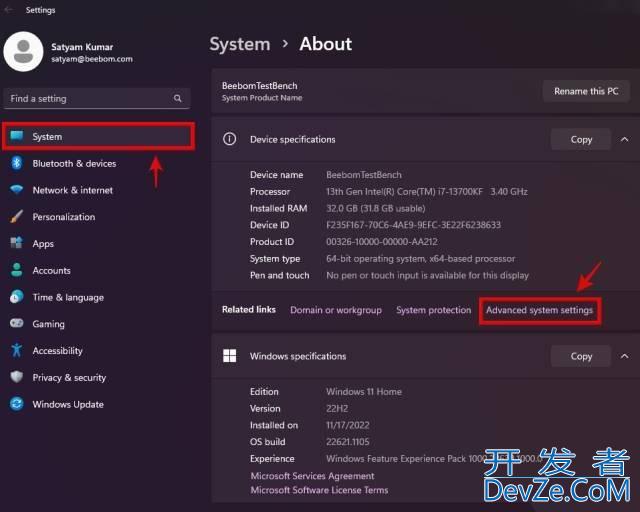Screen dimensions: 640x512
Task: Open Accessibility settings category
Action: [x=98, y=351]
